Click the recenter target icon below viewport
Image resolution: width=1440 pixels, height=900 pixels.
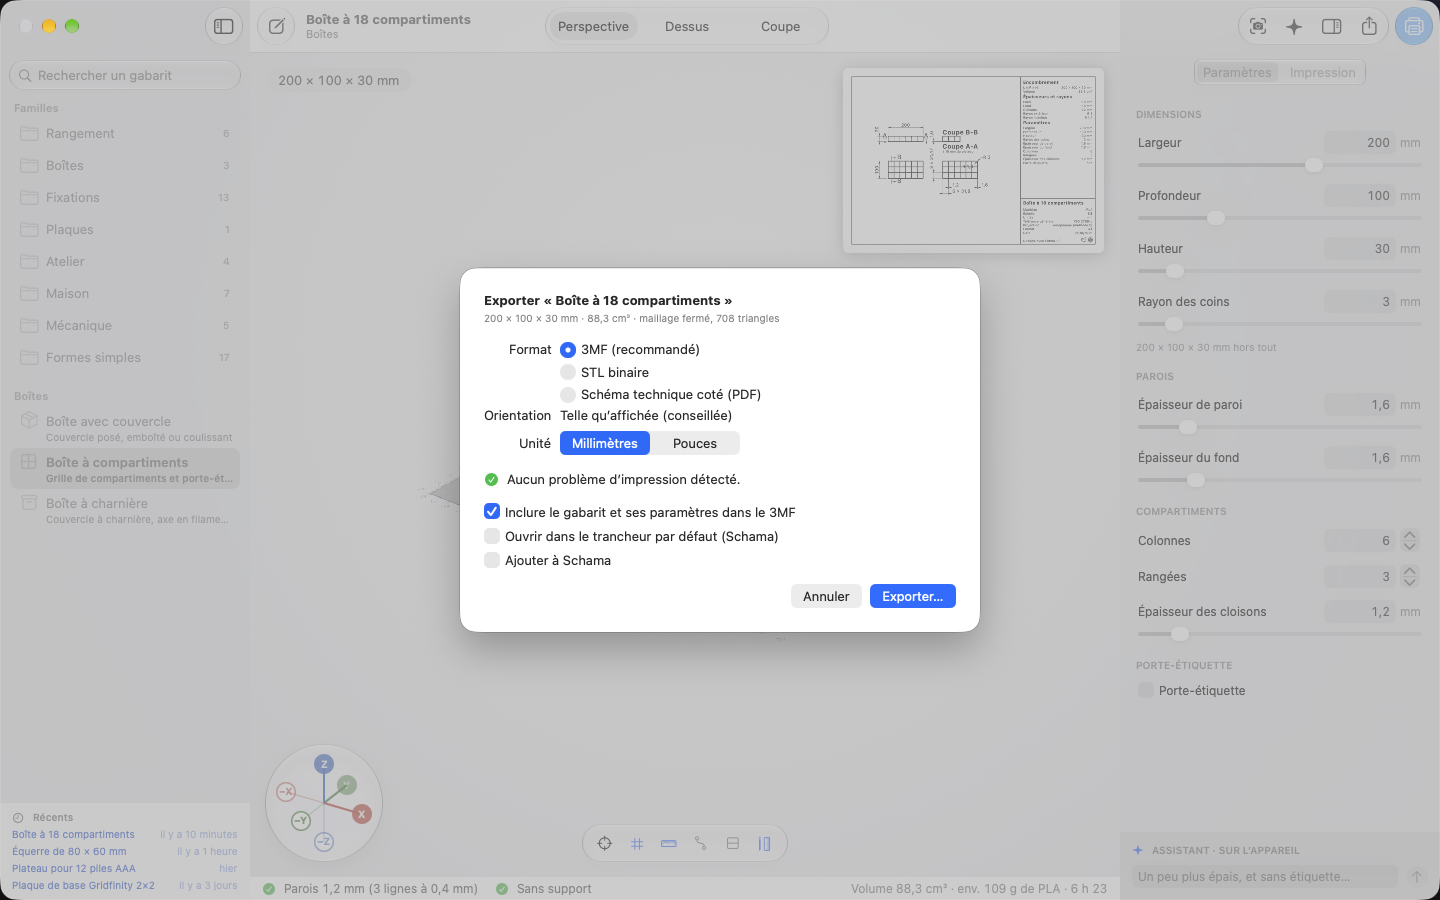point(605,844)
